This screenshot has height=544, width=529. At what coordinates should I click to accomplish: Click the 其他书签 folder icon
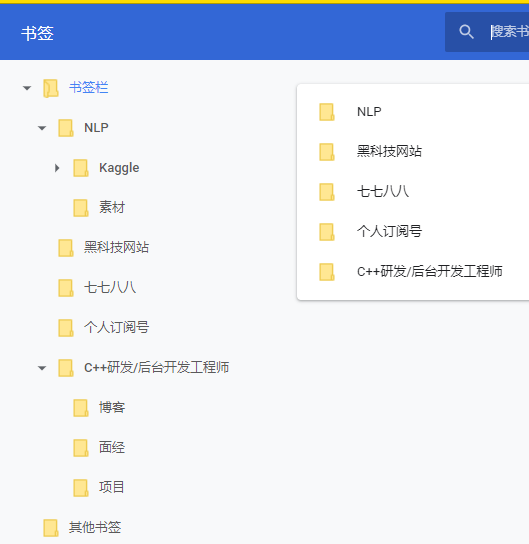coord(51,528)
